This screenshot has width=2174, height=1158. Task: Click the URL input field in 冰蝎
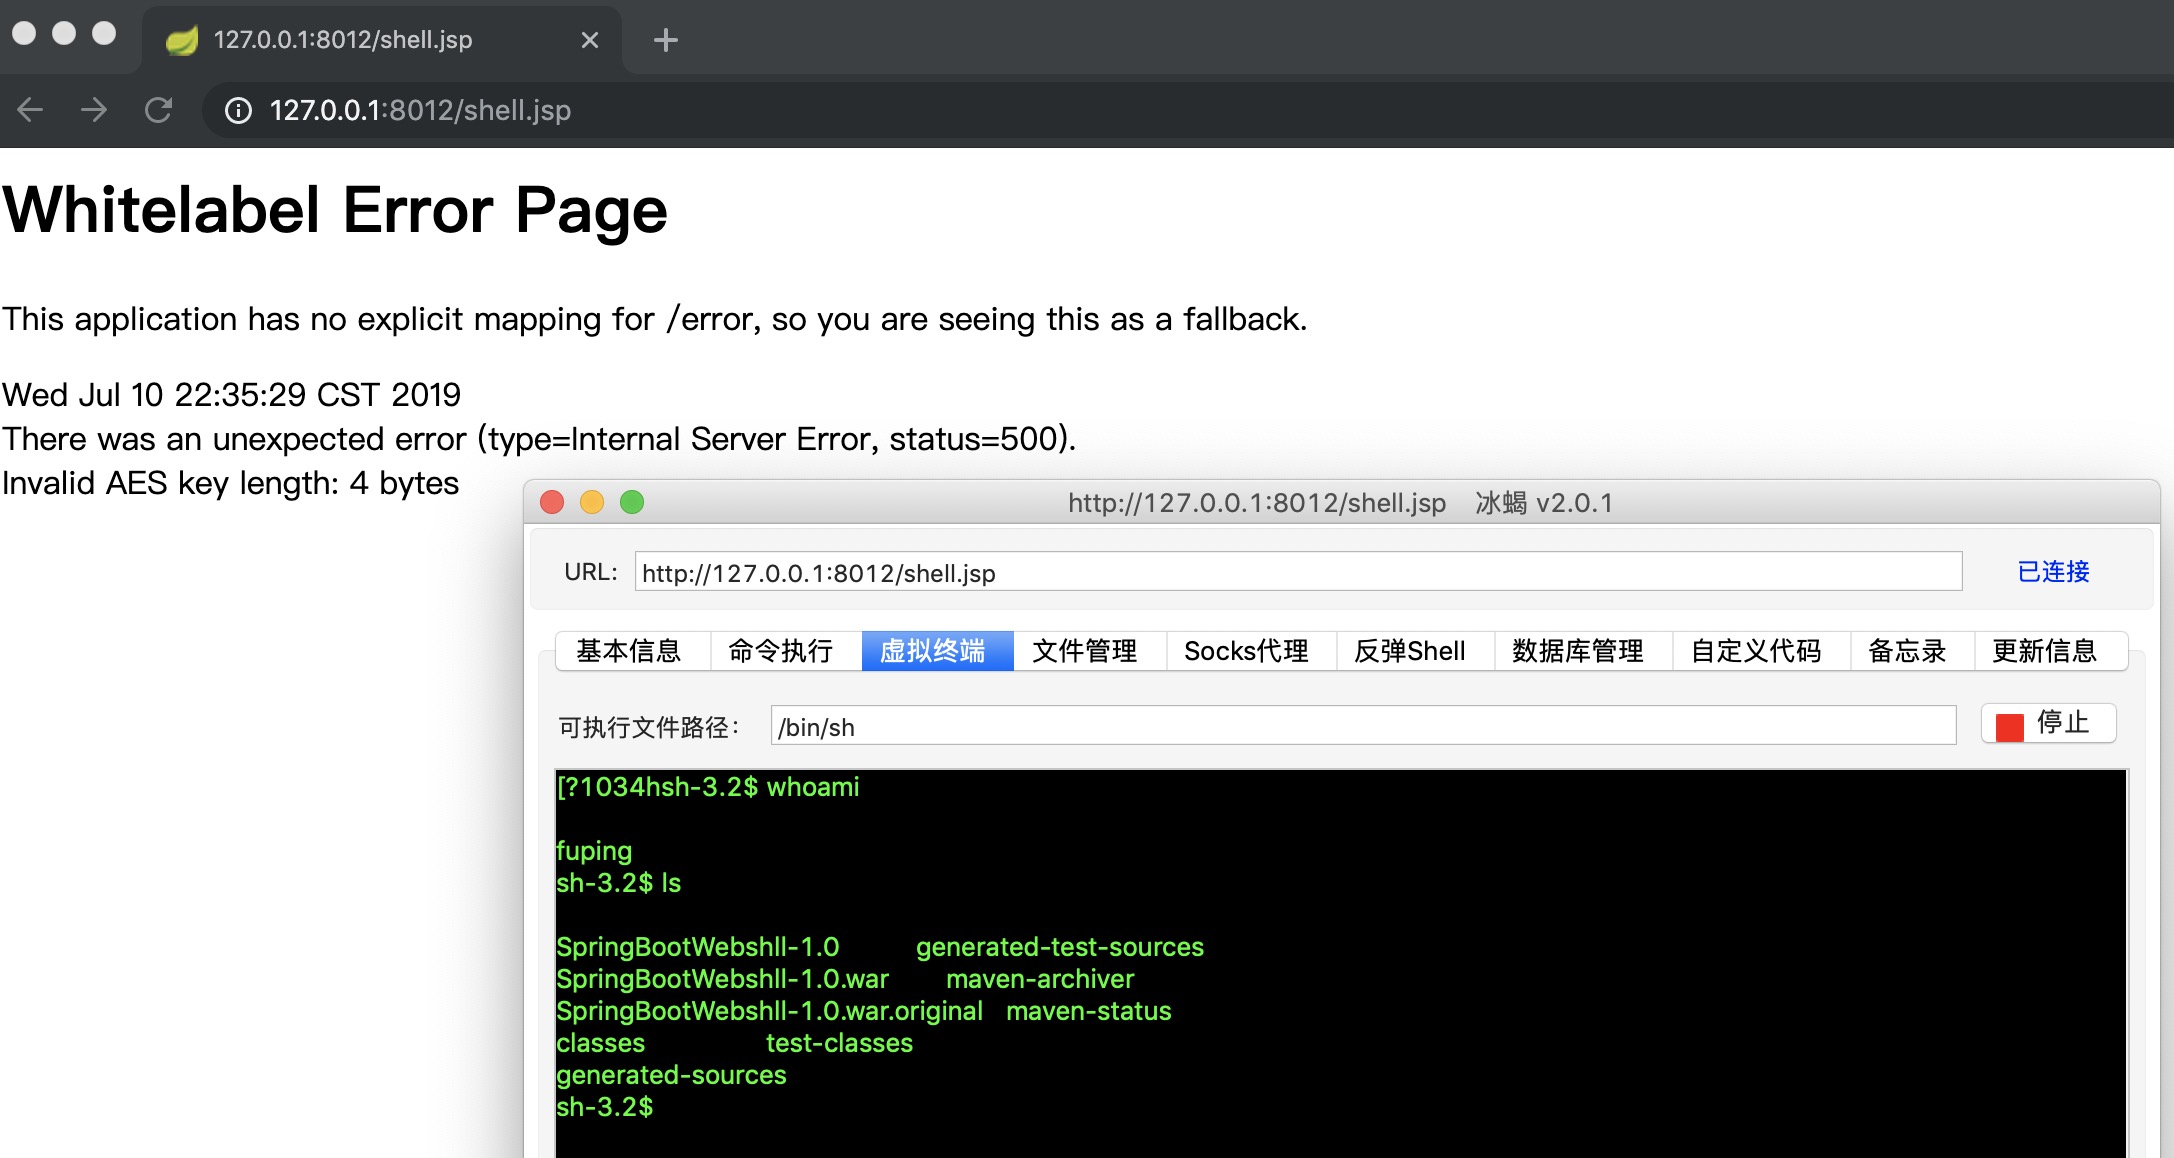click(1297, 573)
